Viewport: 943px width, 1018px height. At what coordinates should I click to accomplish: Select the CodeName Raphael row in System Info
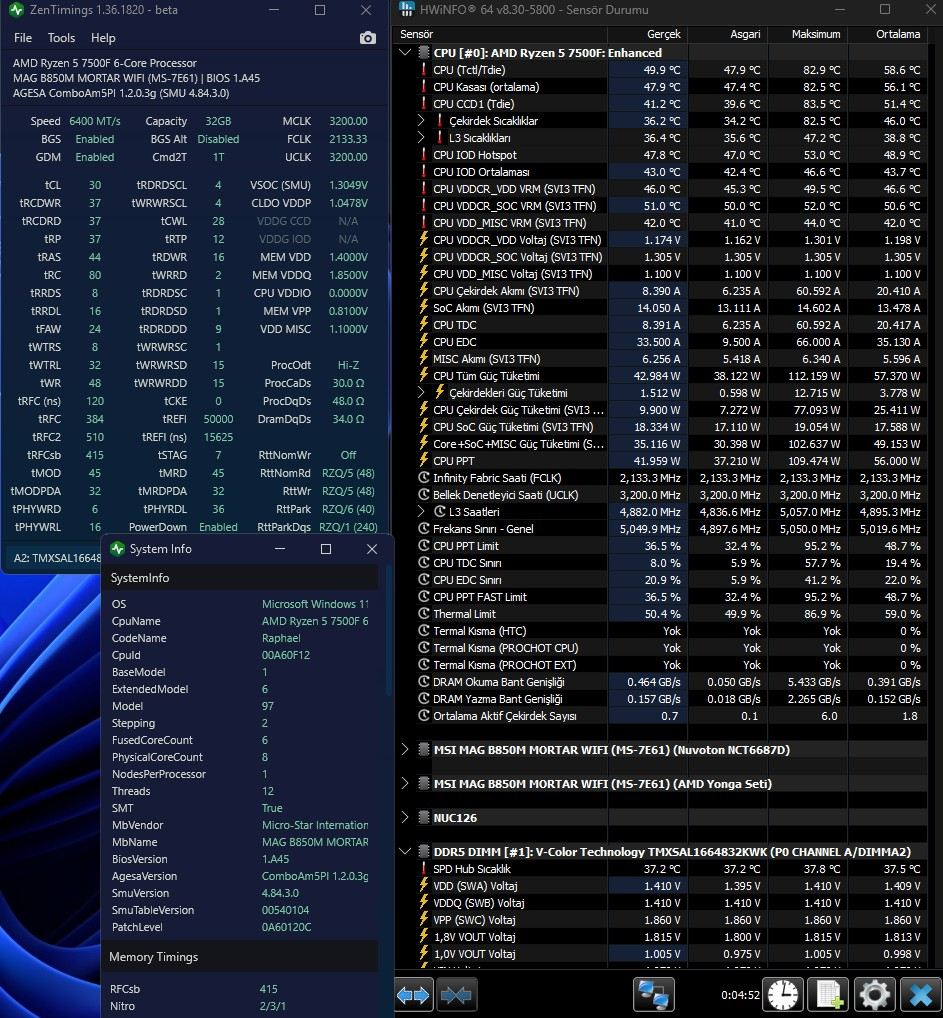pos(240,638)
